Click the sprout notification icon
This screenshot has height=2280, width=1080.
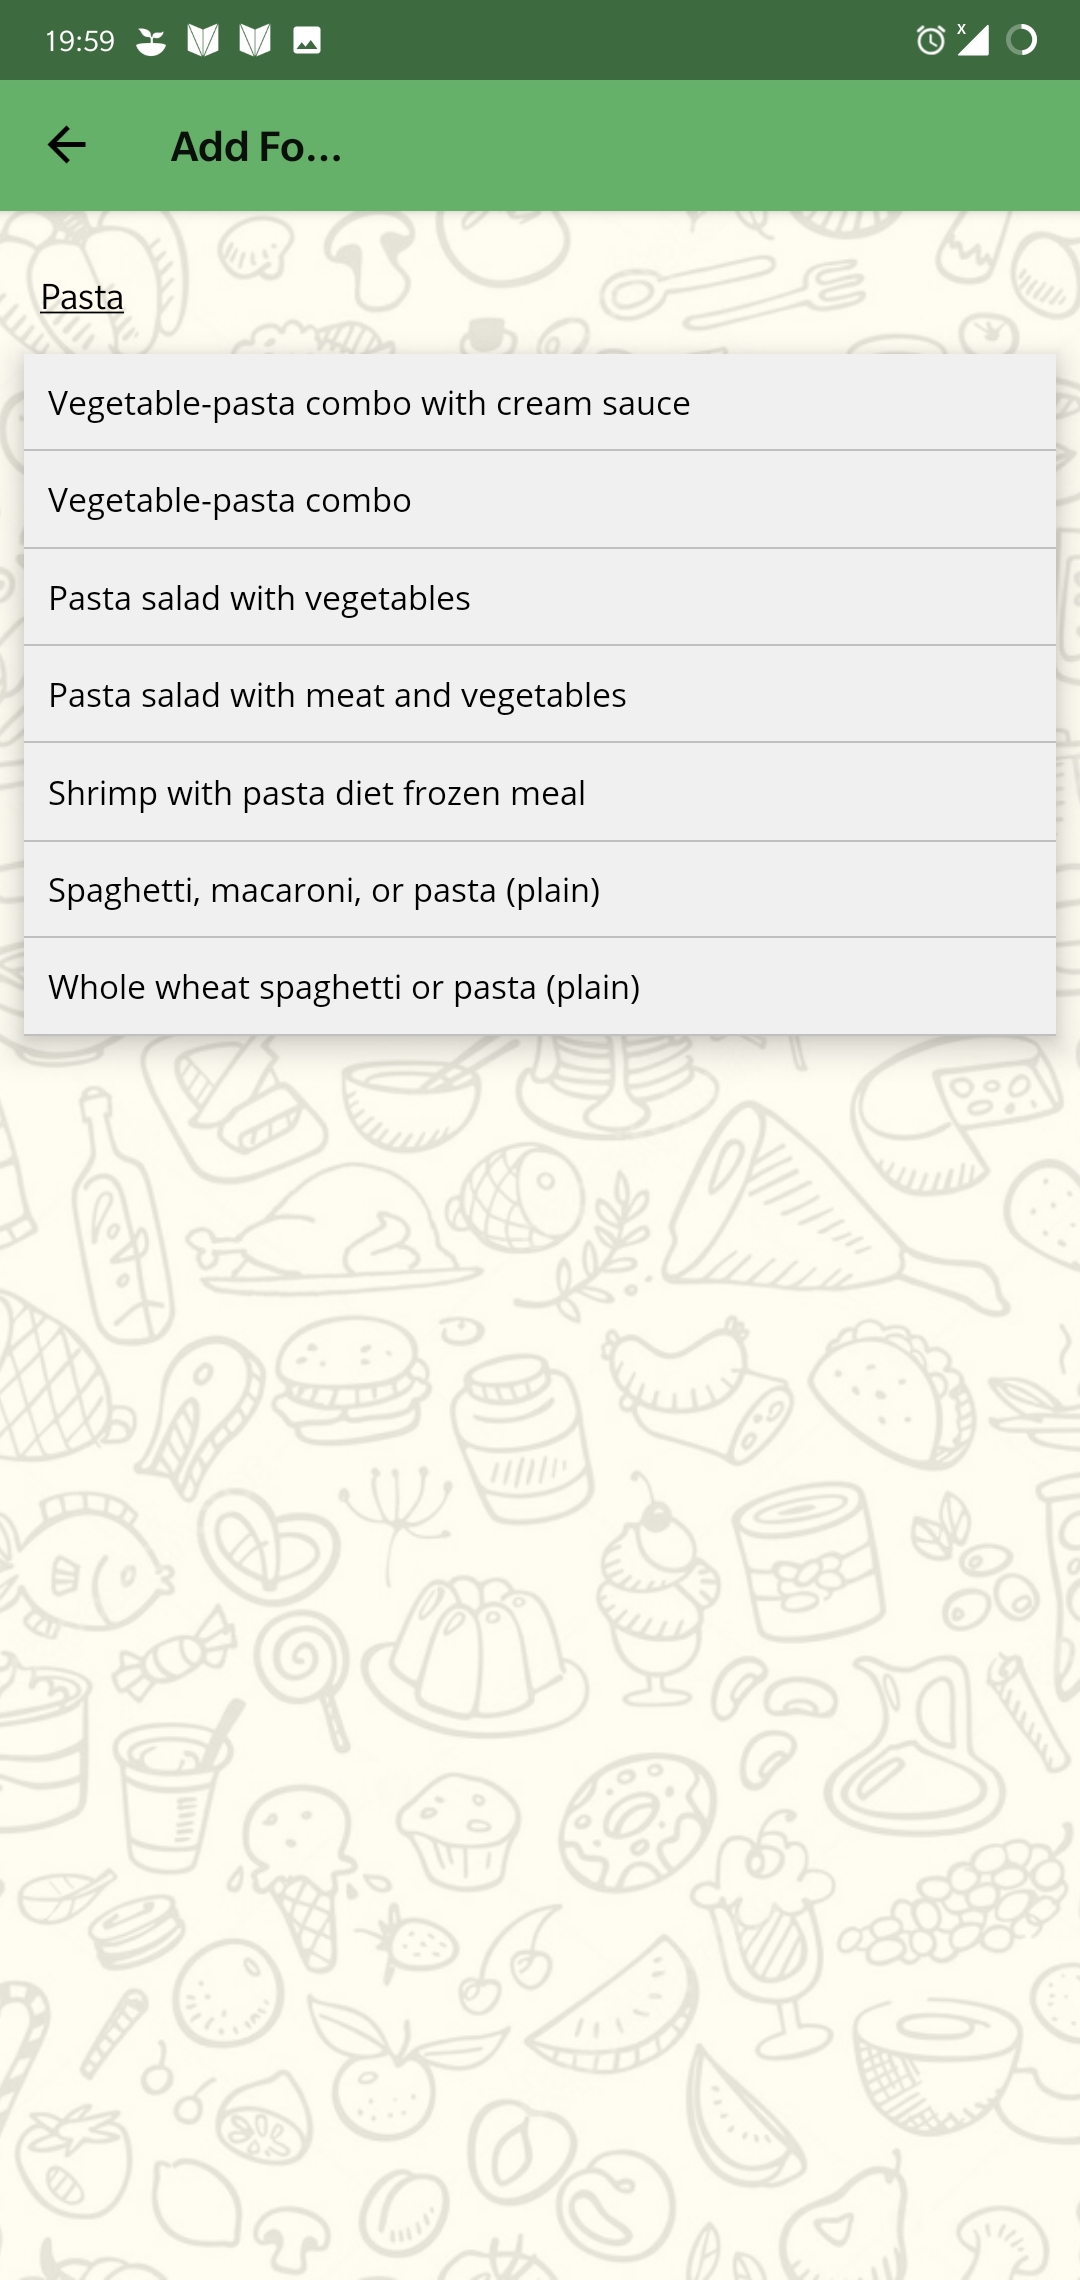tap(151, 41)
